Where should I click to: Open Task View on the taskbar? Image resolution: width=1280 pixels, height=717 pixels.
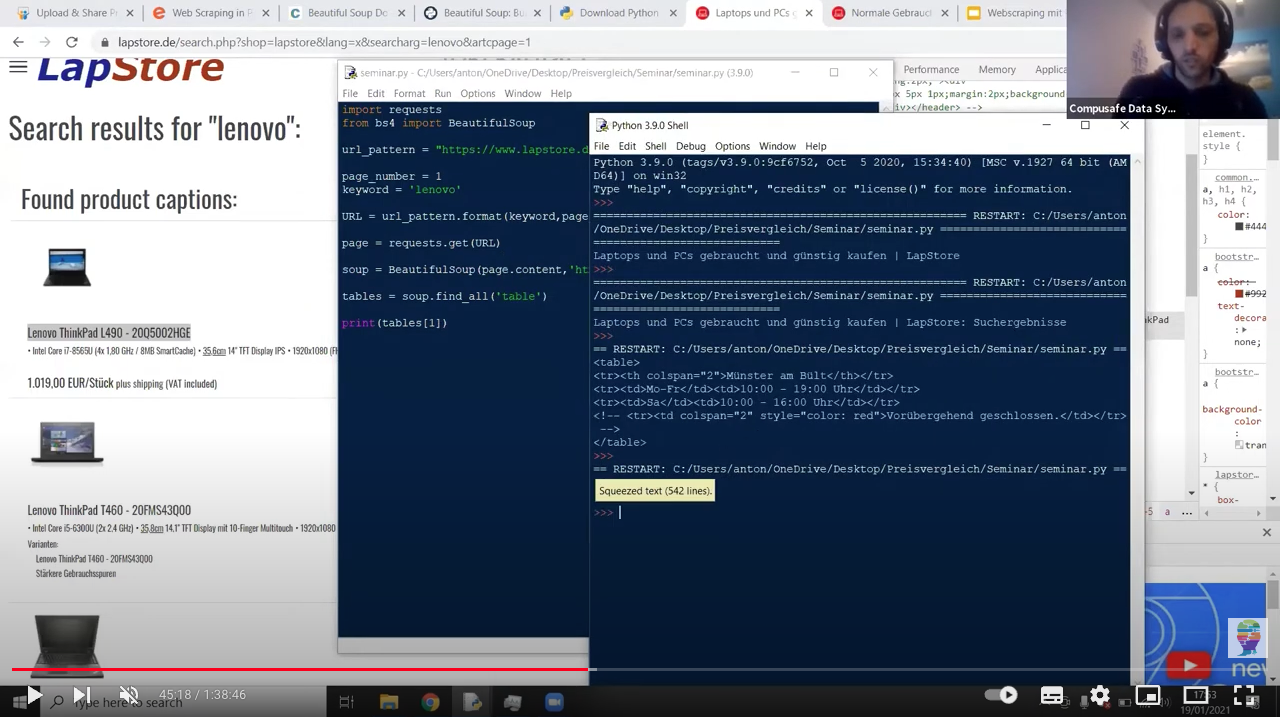pyautogui.click(x=346, y=702)
